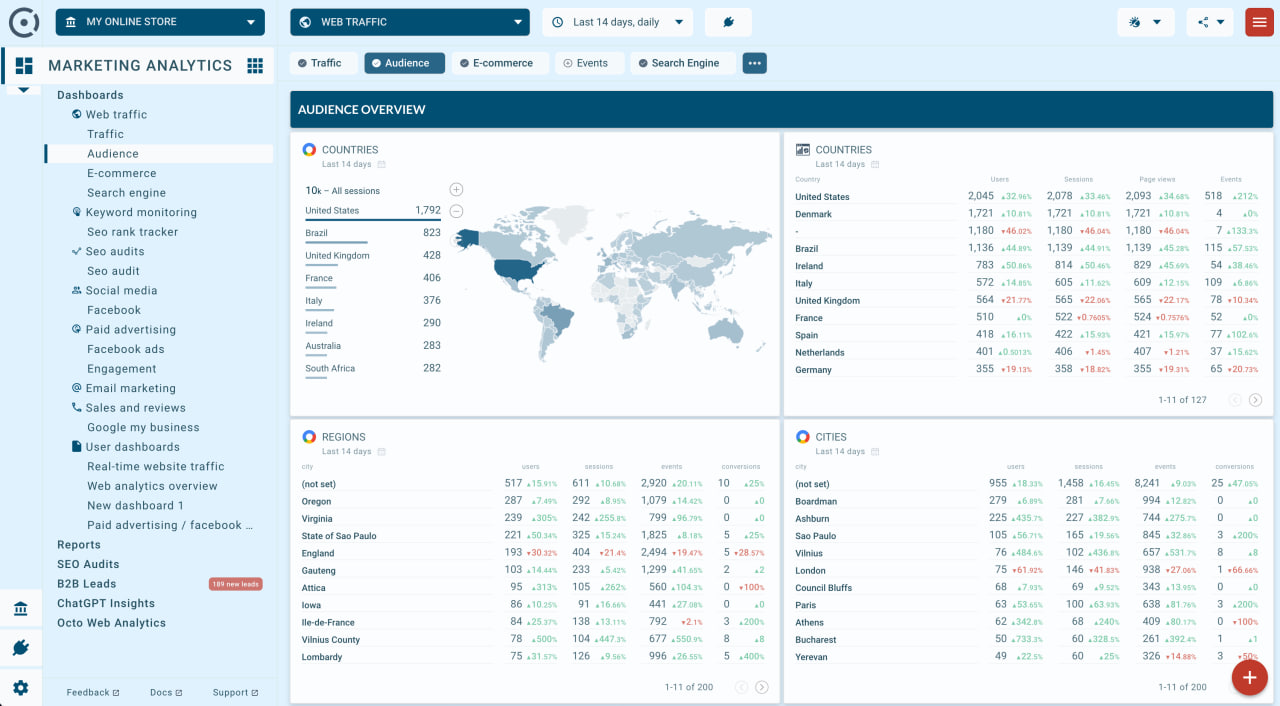Open the Feedback link
The width and height of the screenshot is (1280, 706).
tap(92, 692)
